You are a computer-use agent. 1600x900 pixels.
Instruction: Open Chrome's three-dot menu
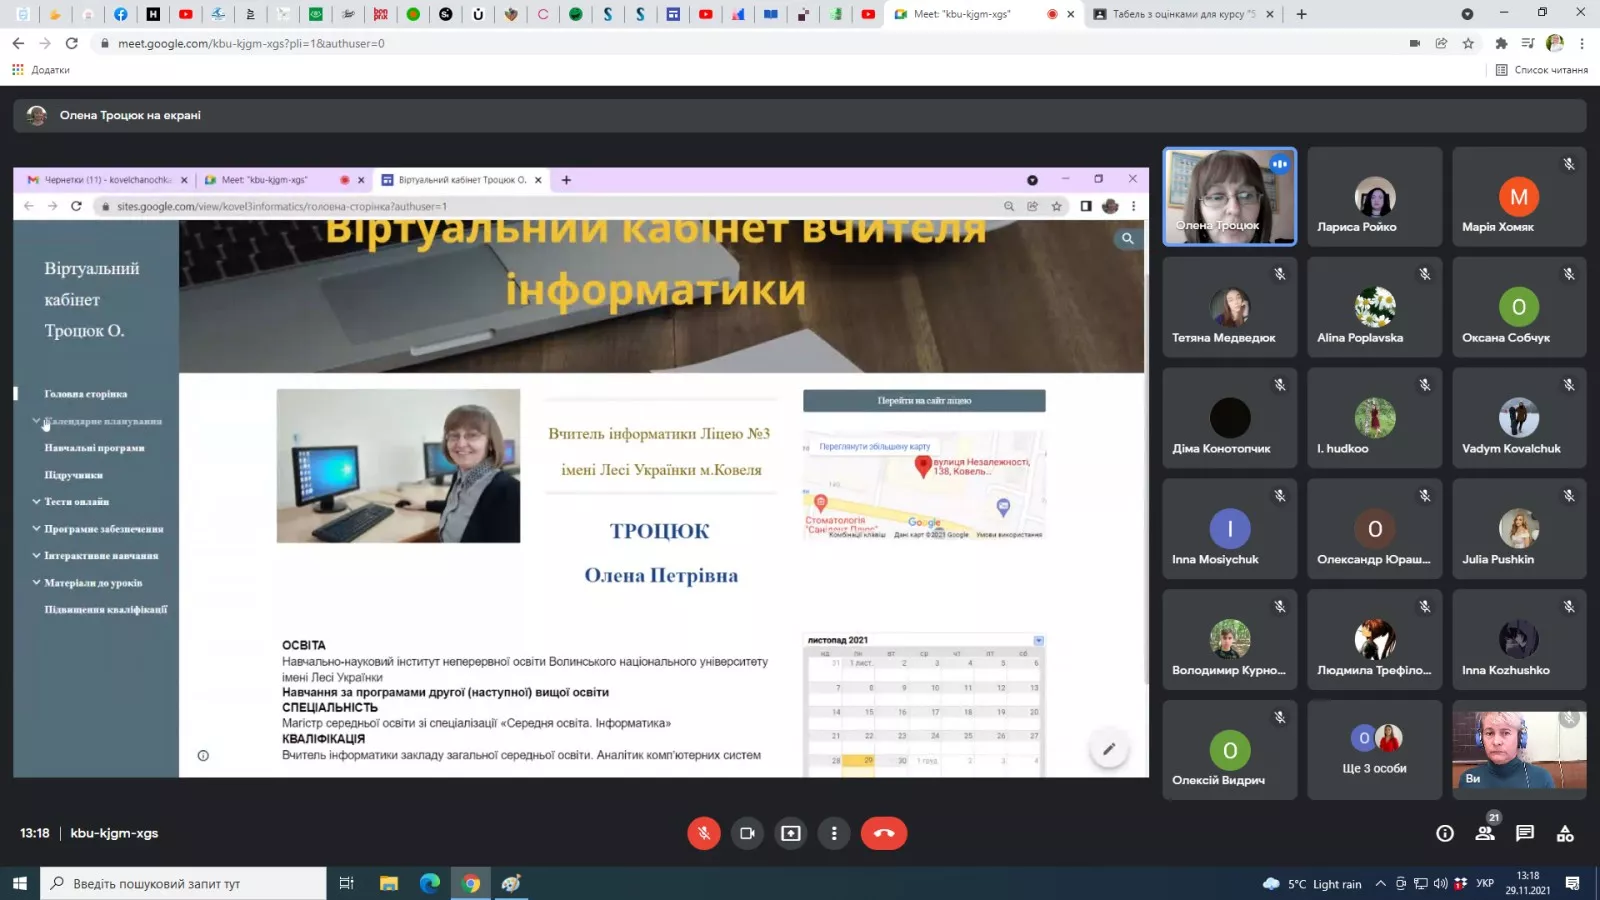[x=1582, y=43]
